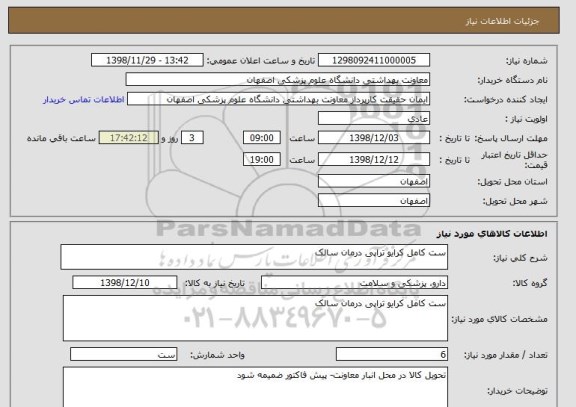Click the price validity date 1398/12/12
Viewport: 576px width, 407px height.
point(374,159)
